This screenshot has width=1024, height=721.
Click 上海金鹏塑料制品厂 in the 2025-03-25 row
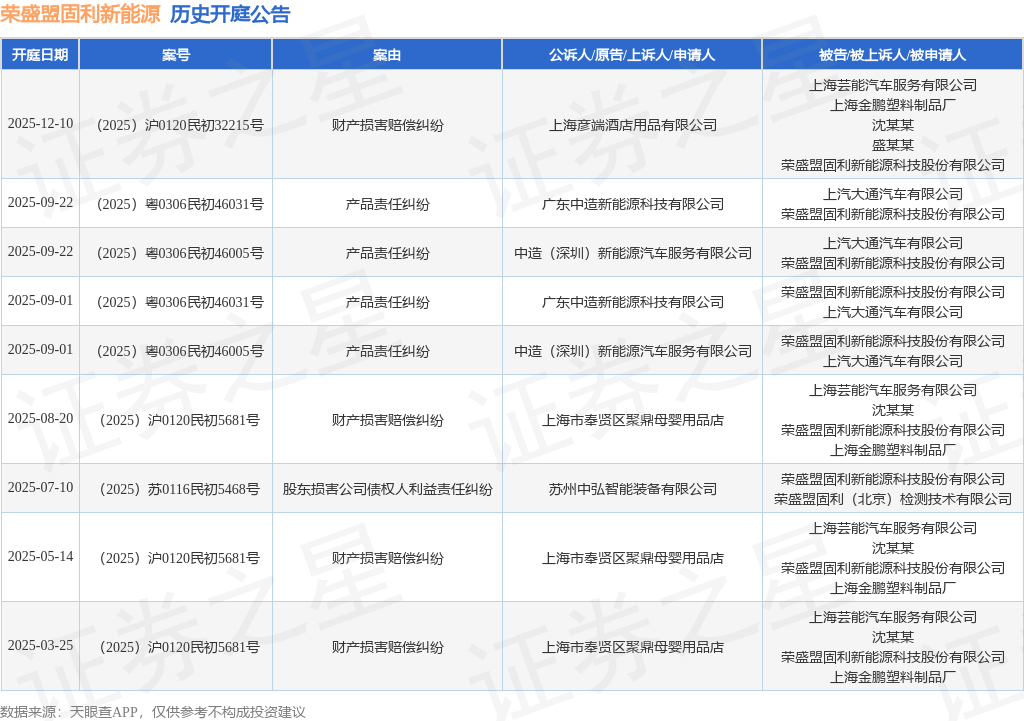pyautogui.click(x=893, y=677)
